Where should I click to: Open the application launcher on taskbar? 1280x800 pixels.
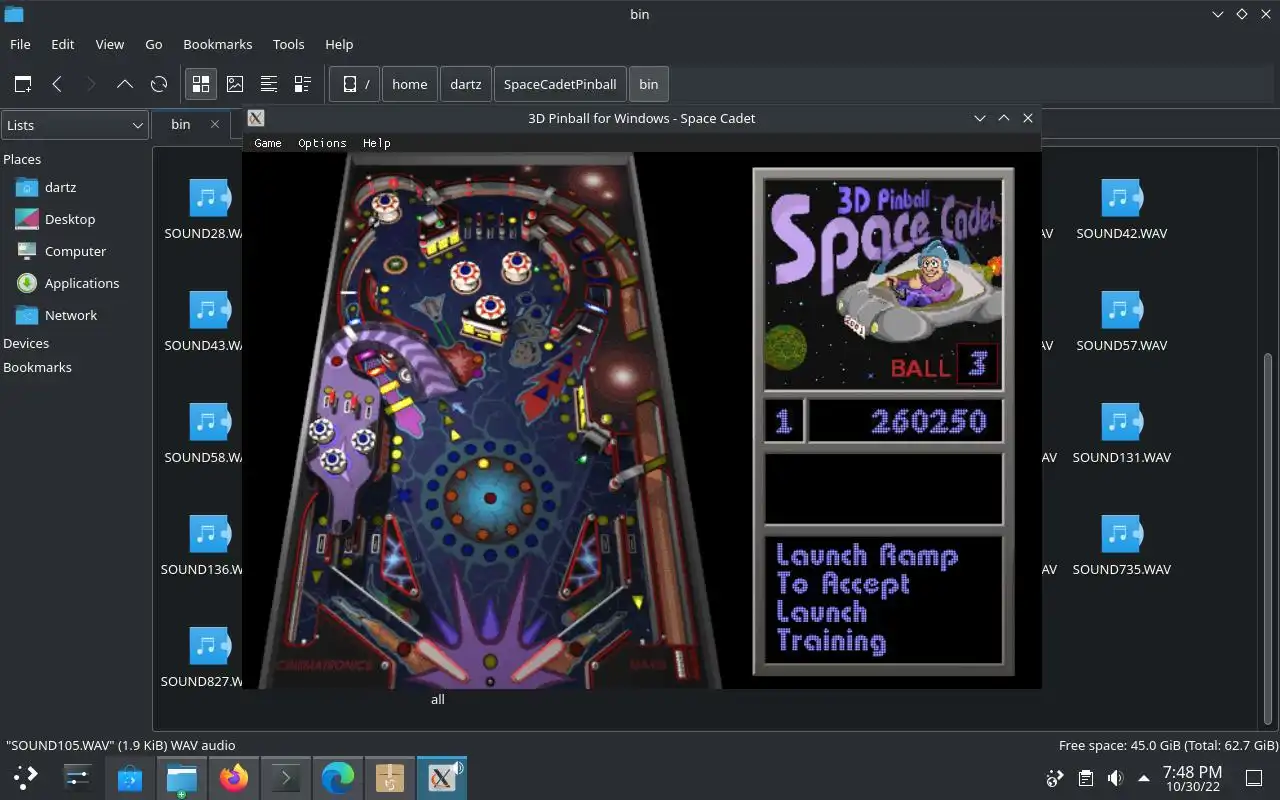[26, 776]
